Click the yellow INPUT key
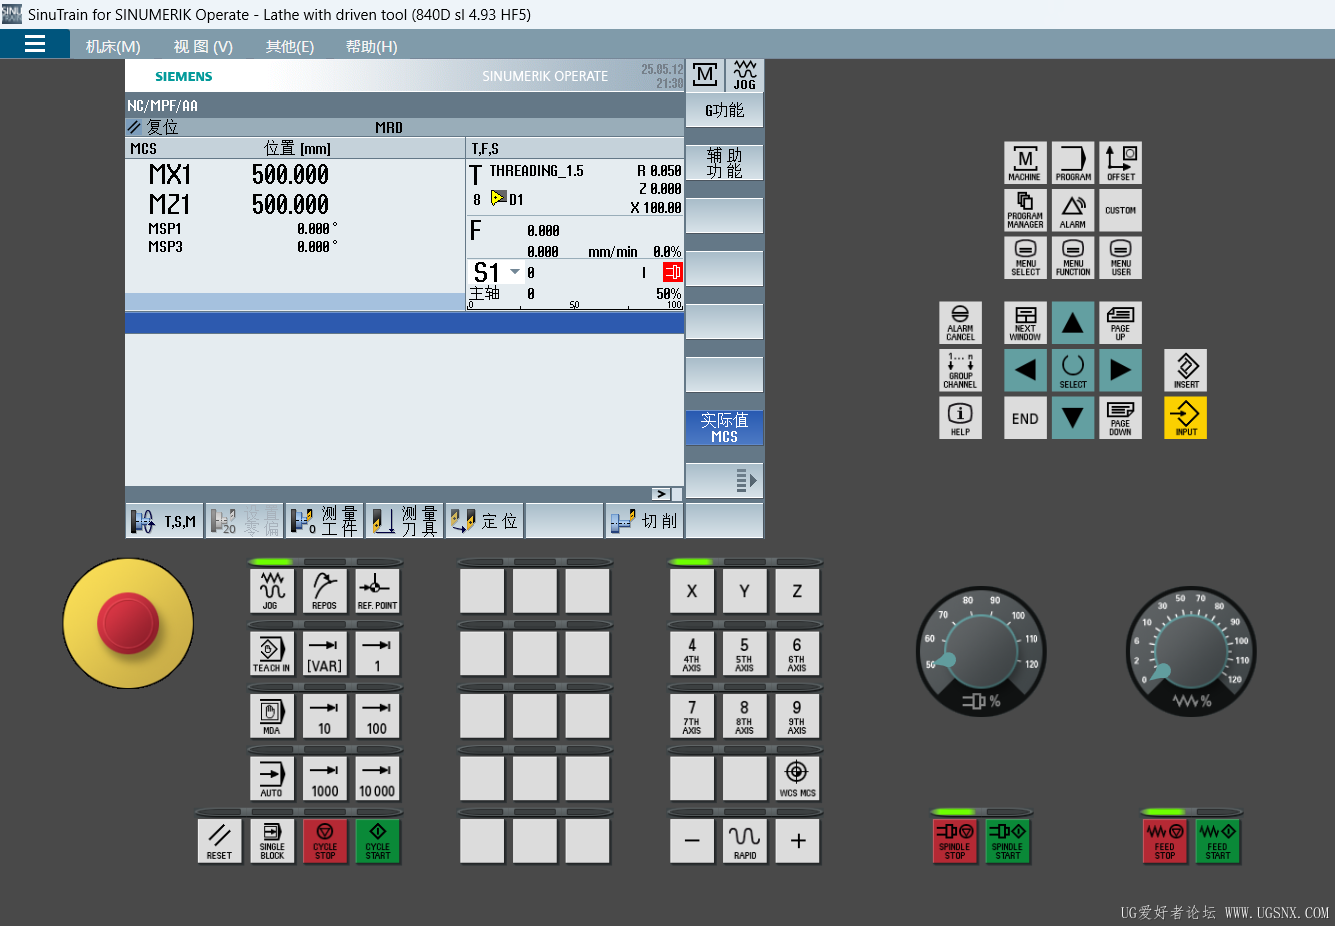The width and height of the screenshot is (1335, 926). pos(1186,418)
